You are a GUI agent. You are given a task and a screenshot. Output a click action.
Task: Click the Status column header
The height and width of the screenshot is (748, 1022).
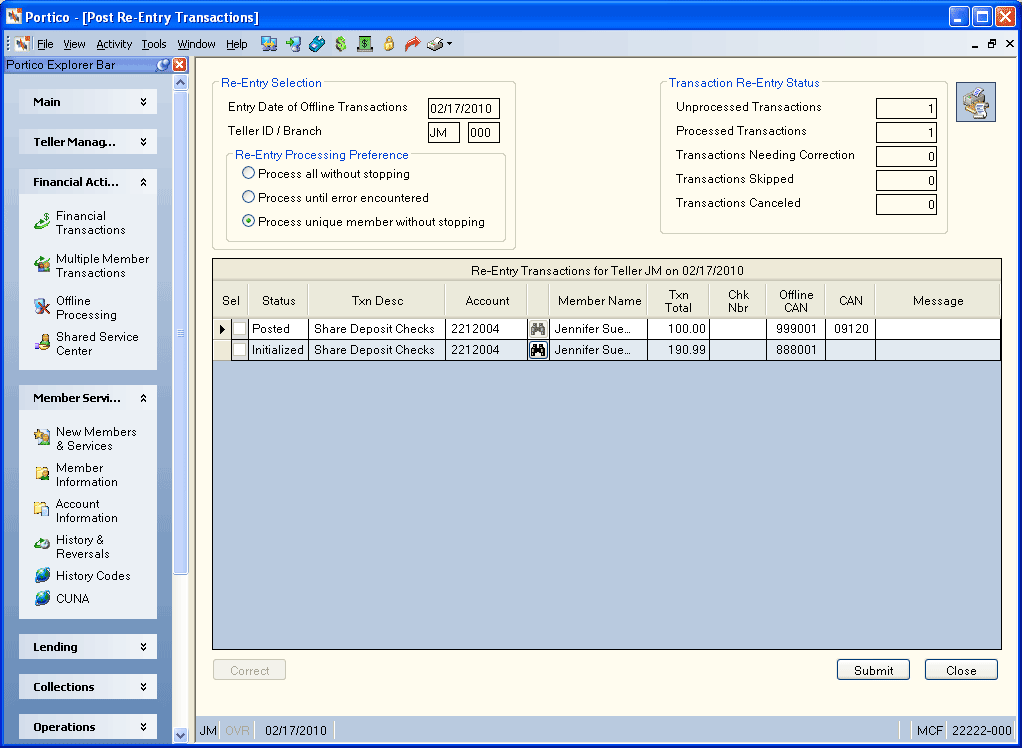coord(278,300)
